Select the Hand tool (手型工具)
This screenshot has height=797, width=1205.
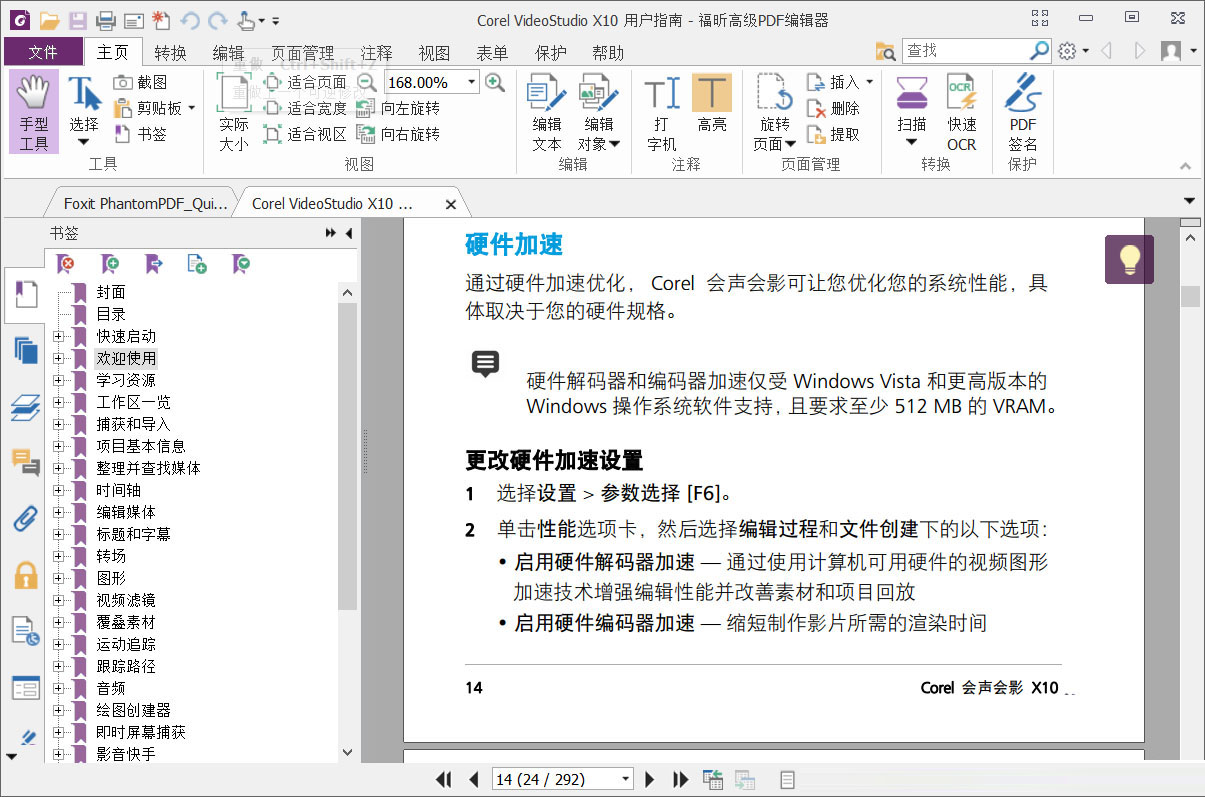tap(34, 112)
